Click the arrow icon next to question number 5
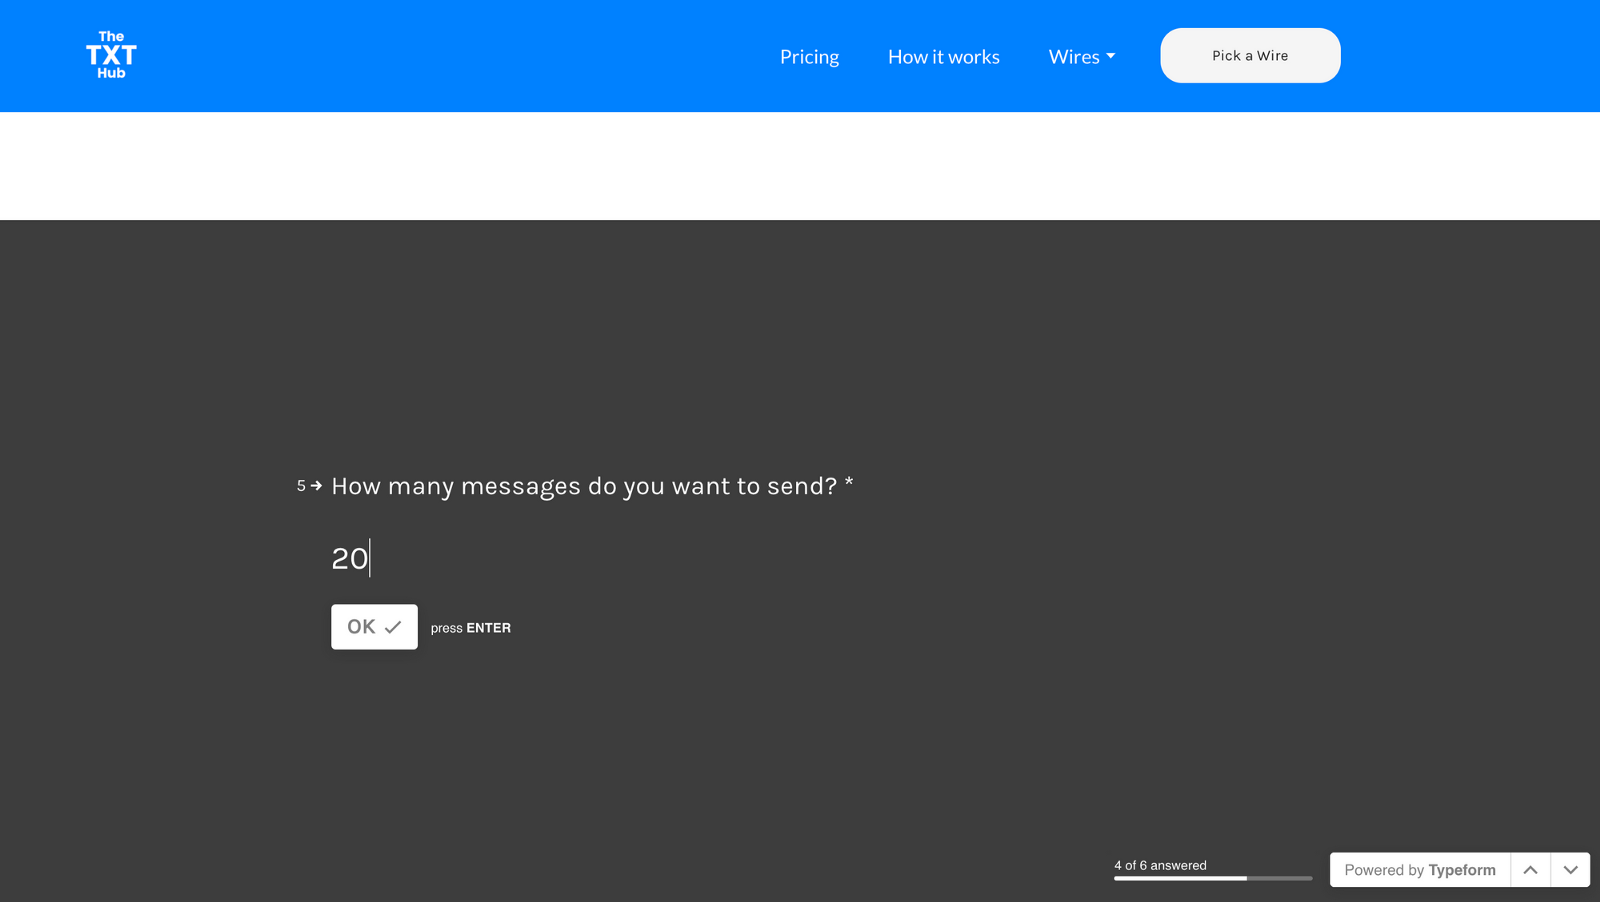Viewport: 1600px width, 902px height. click(315, 486)
